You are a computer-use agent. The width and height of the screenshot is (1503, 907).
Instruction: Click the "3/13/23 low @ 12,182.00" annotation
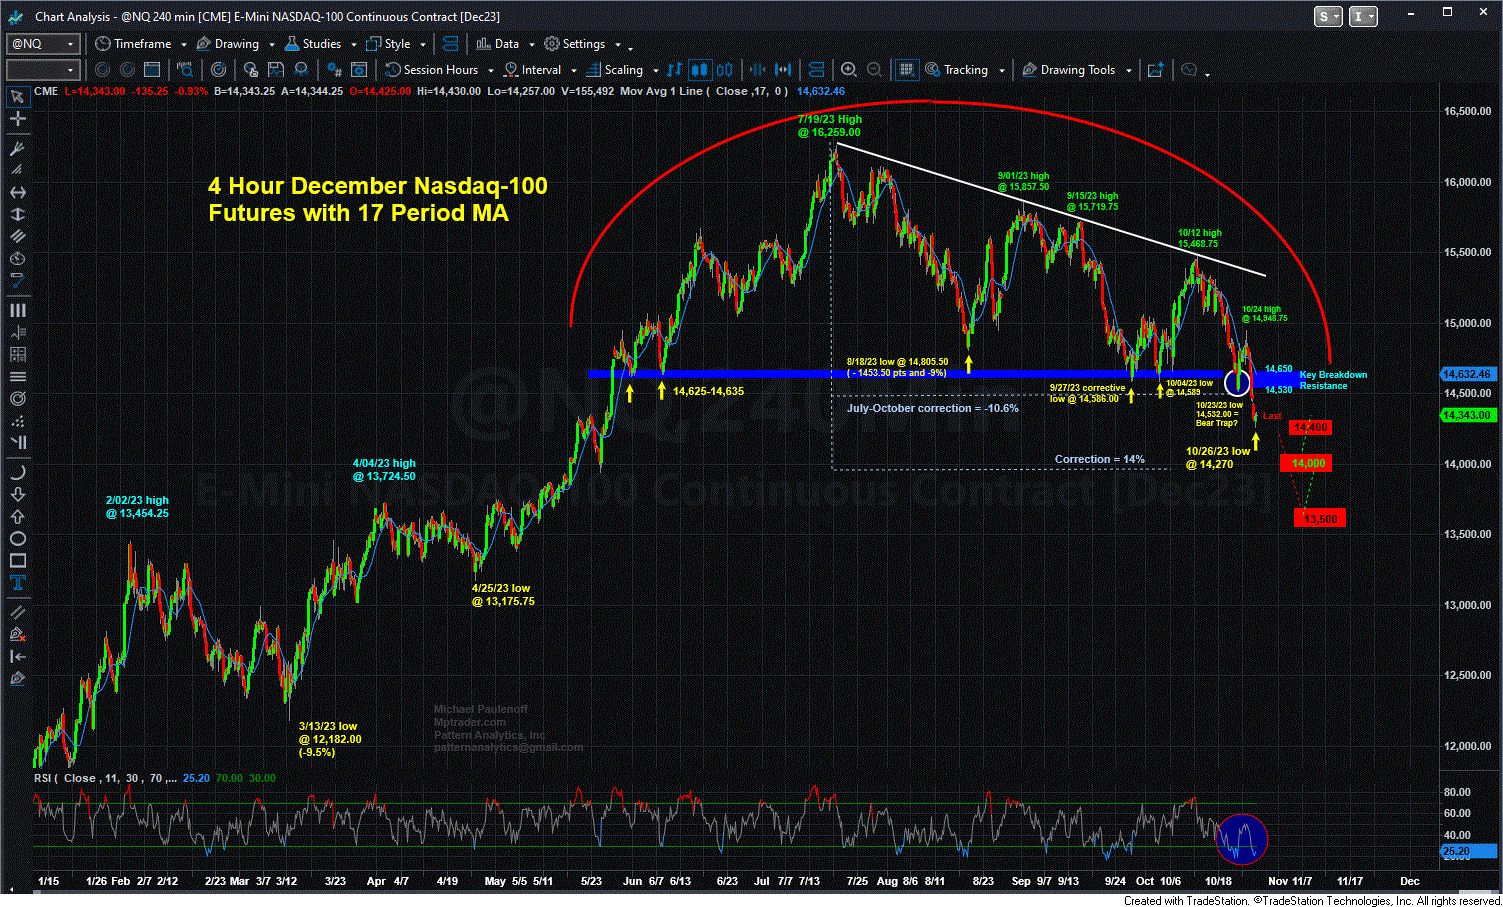pos(330,739)
